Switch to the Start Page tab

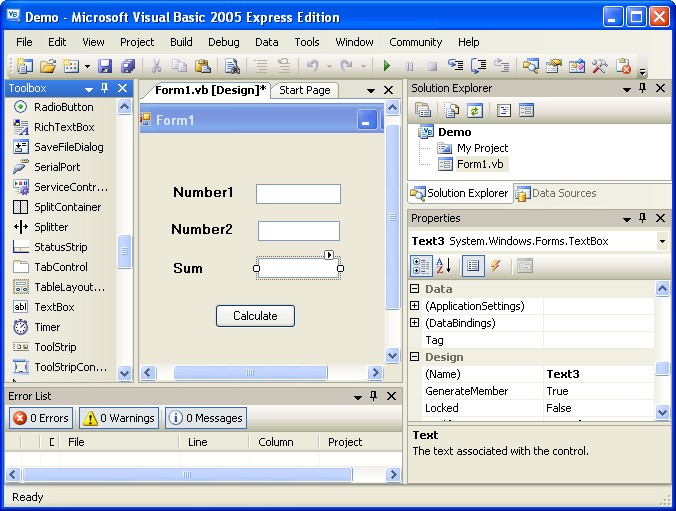point(304,90)
